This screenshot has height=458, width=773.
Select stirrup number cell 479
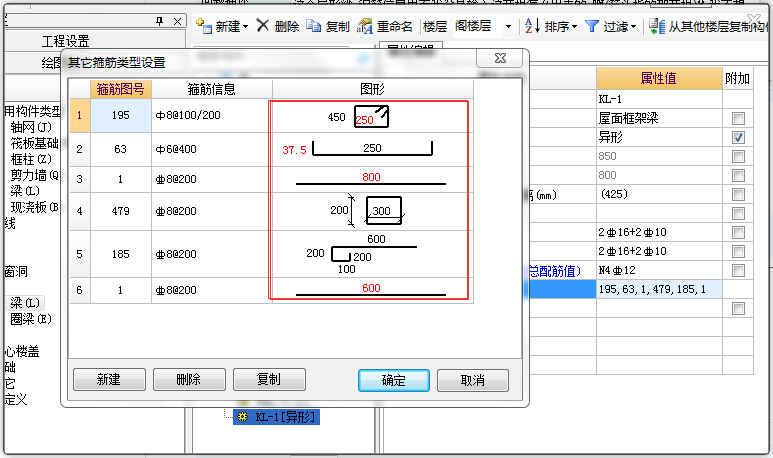(x=120, y=211)
